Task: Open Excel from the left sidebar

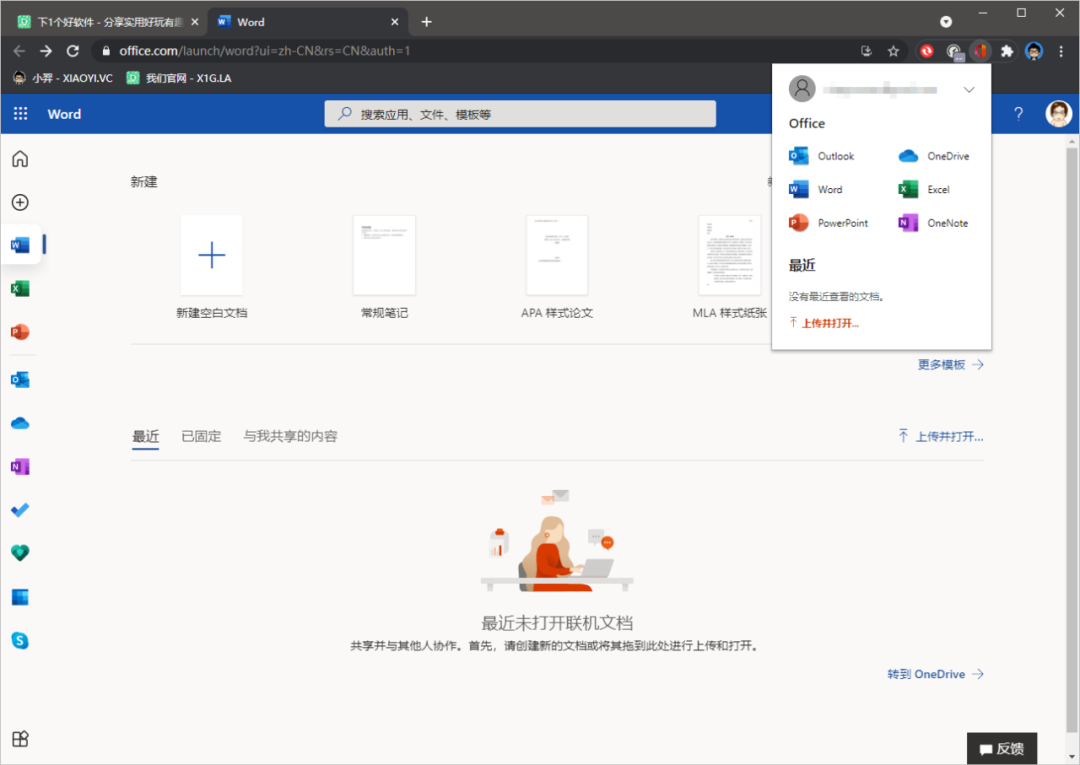Action: tap(20, 289)
